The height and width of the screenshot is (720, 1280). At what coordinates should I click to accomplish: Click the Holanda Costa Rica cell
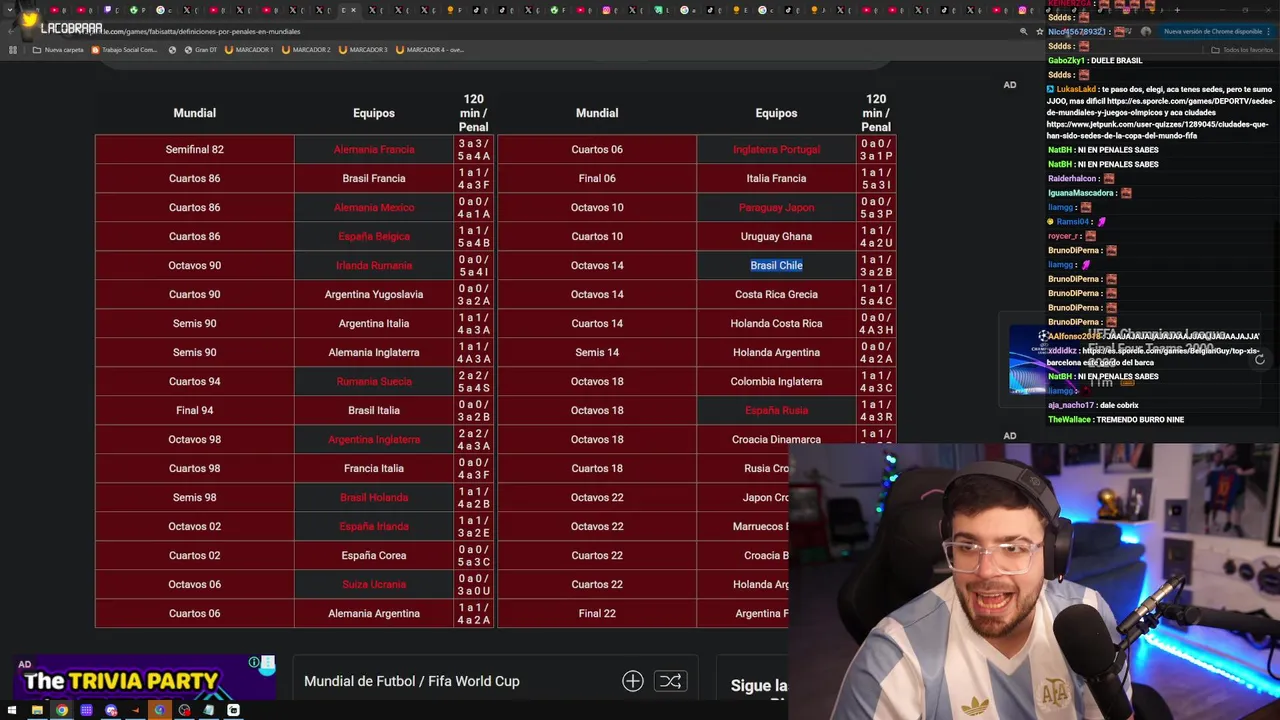777,323
